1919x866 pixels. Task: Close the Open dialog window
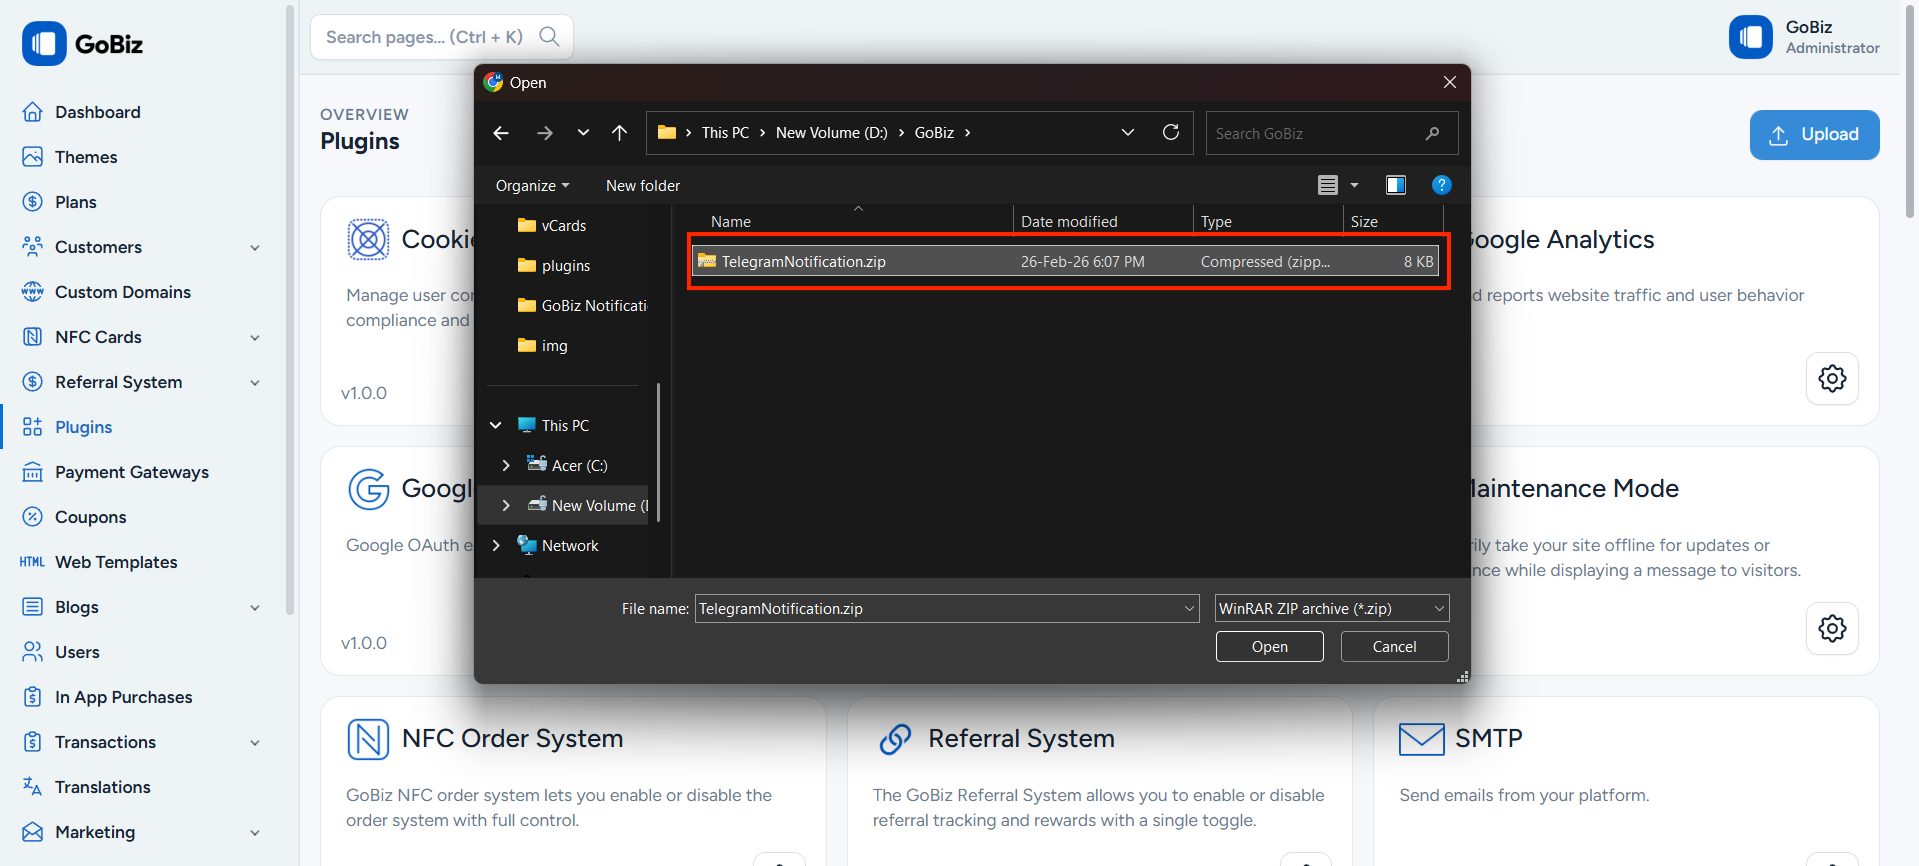1449,82
